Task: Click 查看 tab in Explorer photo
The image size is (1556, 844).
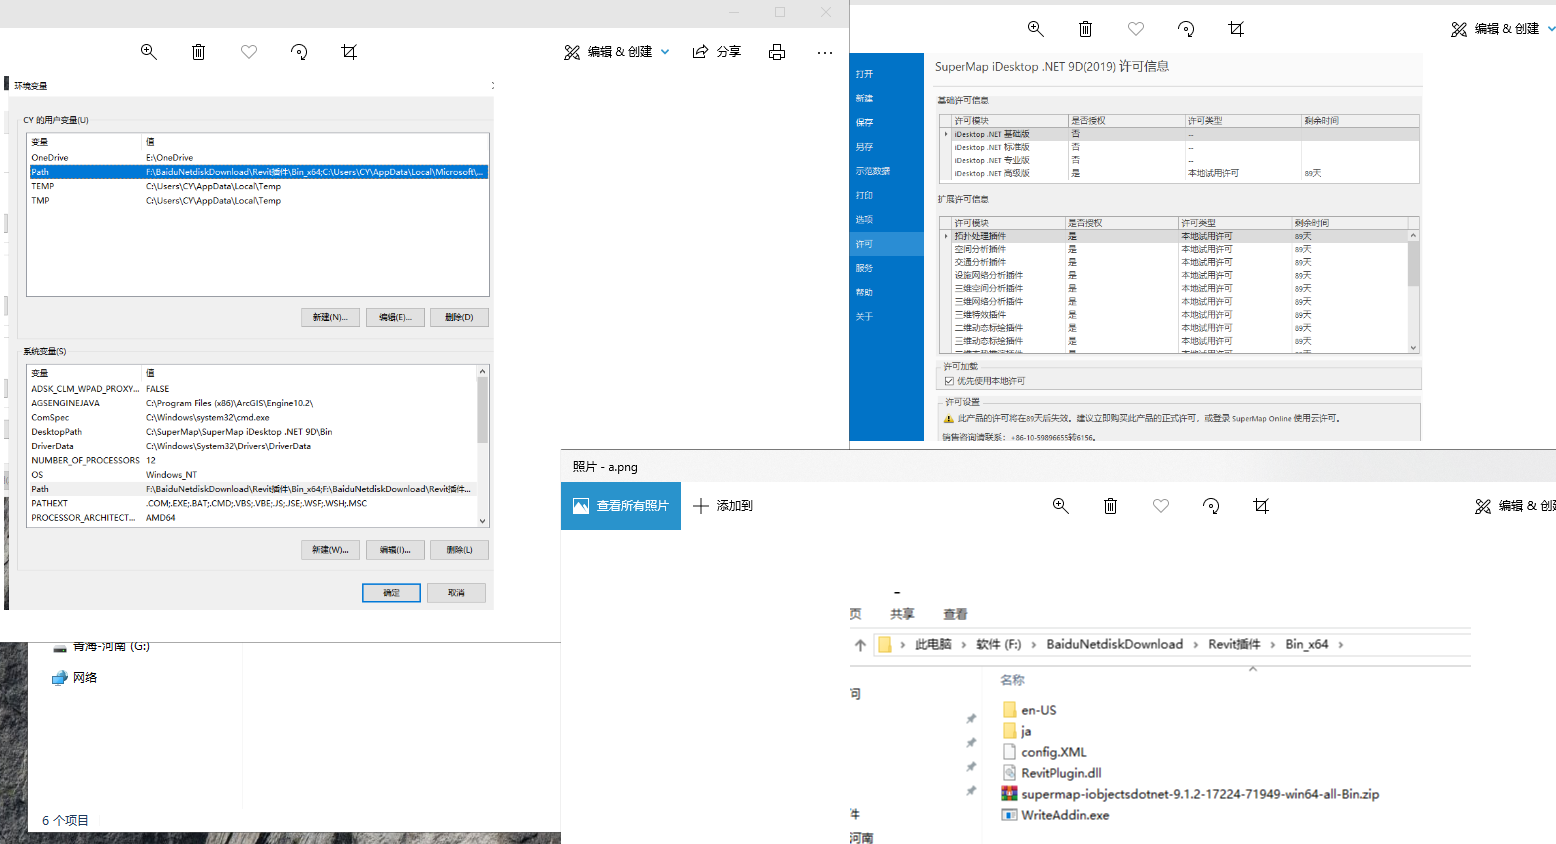Action: coord(955,614)
